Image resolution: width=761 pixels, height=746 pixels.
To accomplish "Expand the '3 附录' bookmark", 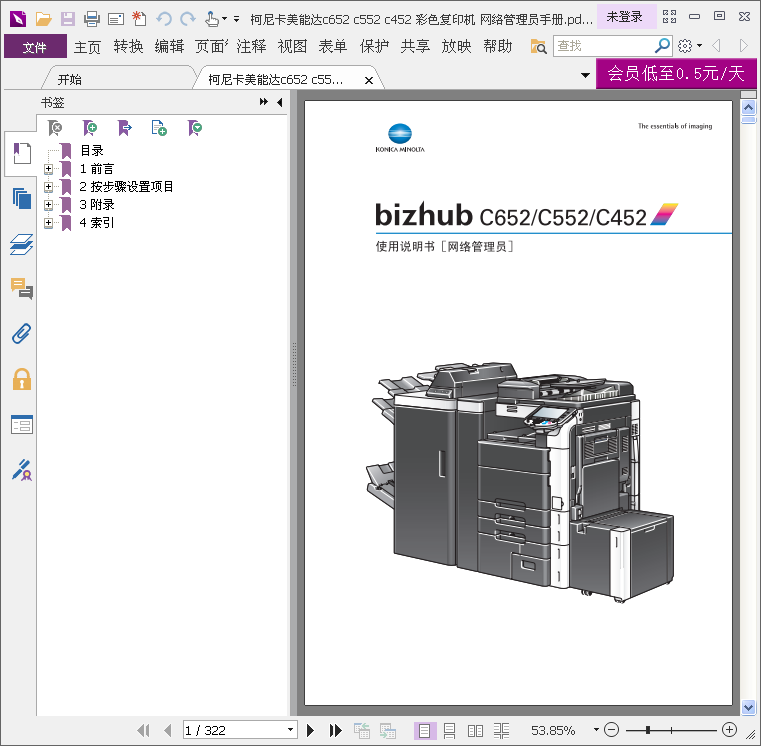I will tap(48, 205).
